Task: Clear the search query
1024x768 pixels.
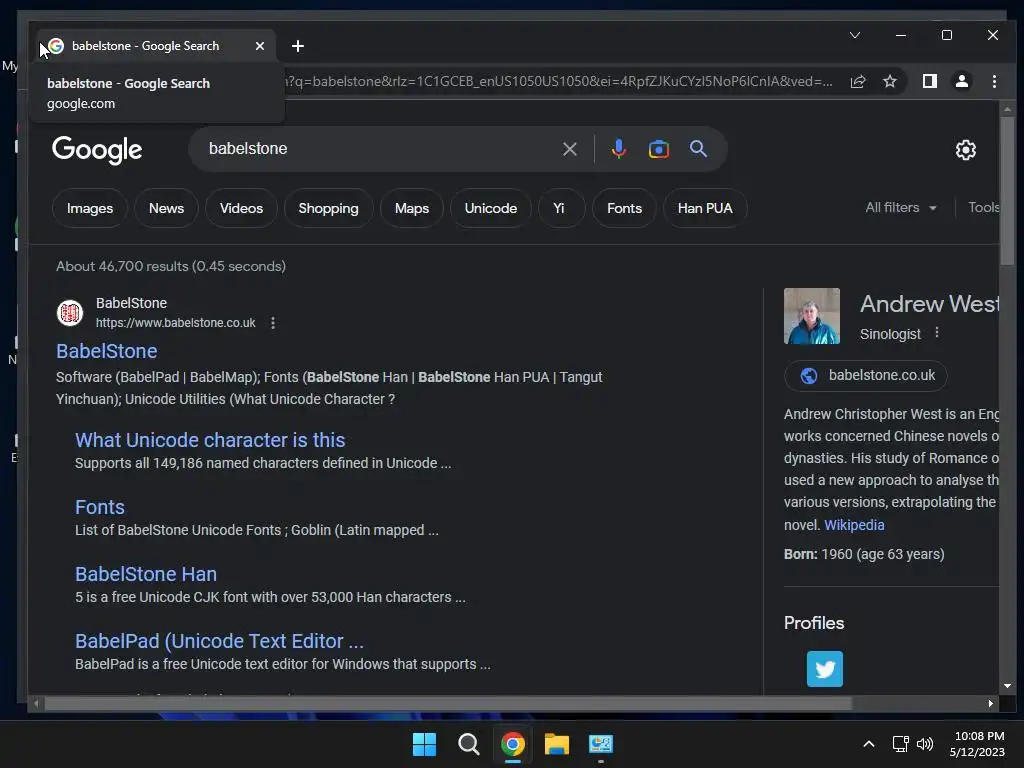Action: tap(569, 149)
